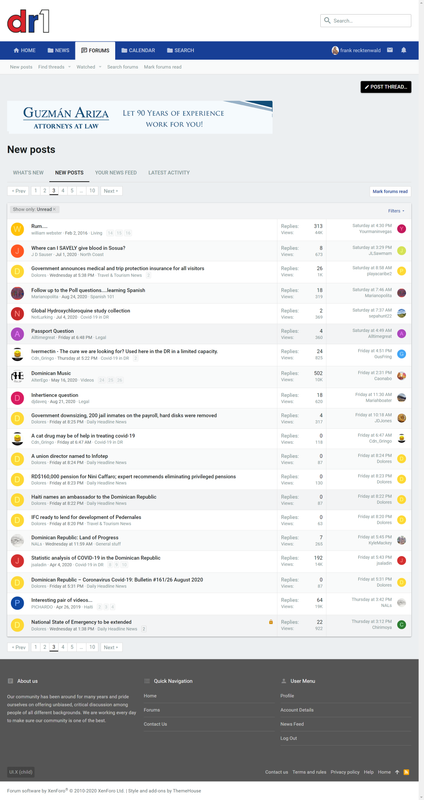
Task: Click the footer back-to-top arrow icon
Action: coord(397,772)
